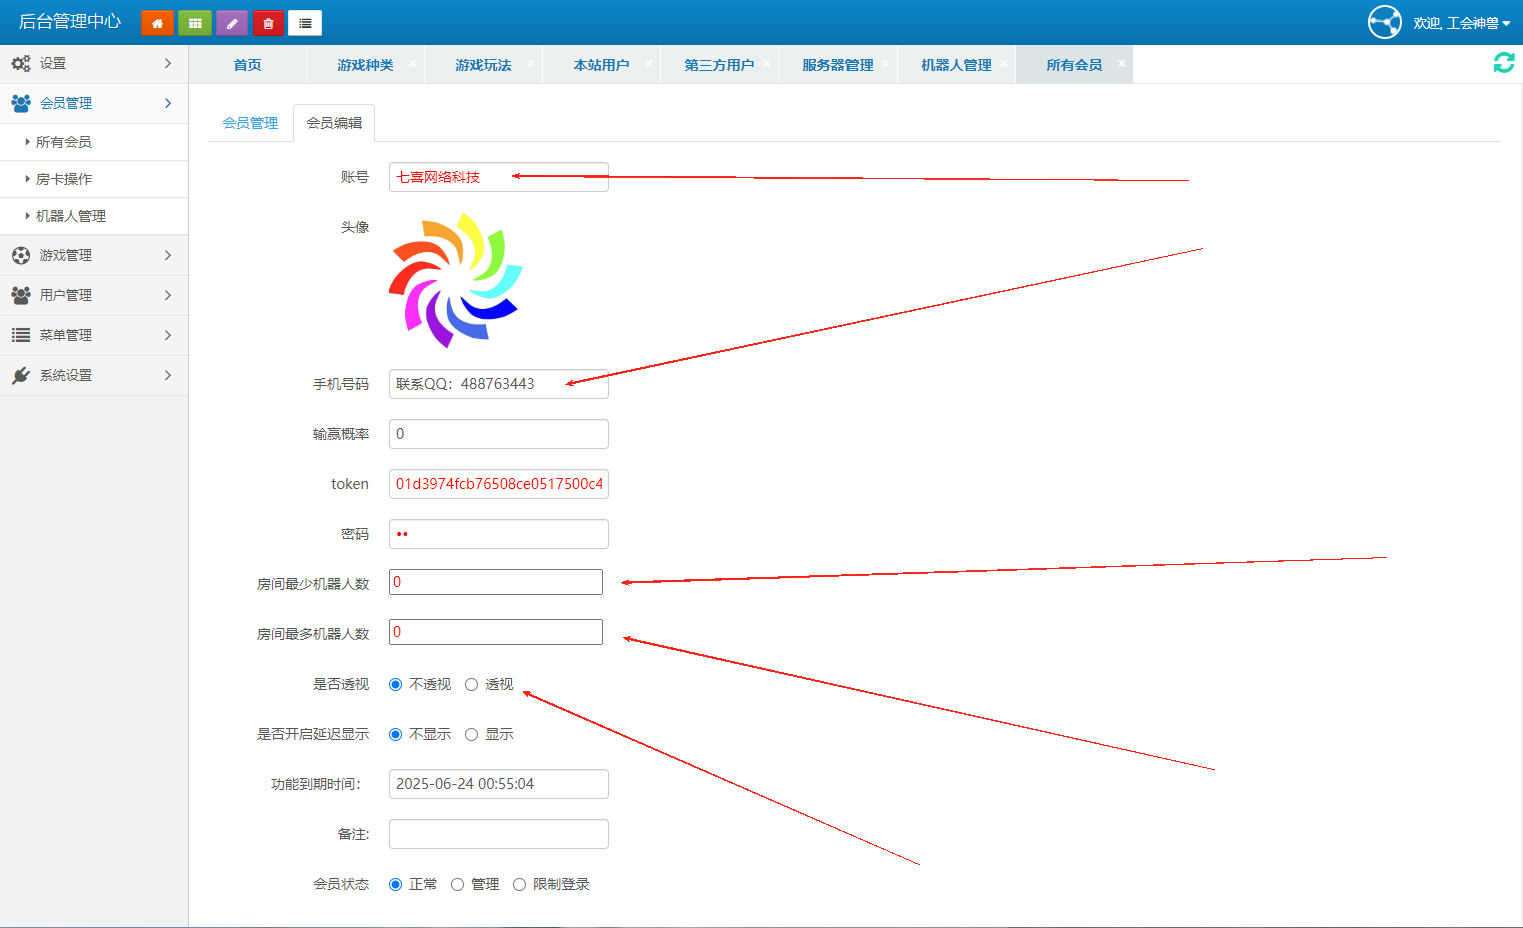Image resolution: width=1523 pixels, height=928 pixels.
Task: Select 显示 for 是否开启延迟显示
Action: (471, 734)
